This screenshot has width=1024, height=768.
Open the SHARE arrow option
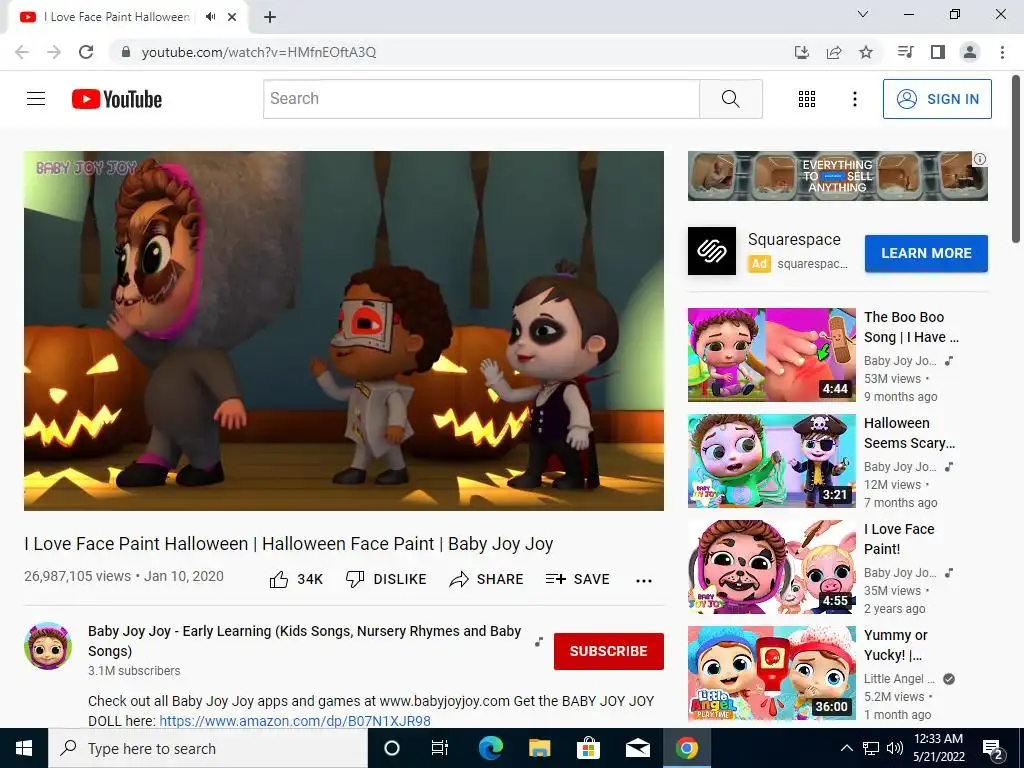pos(487,579)
